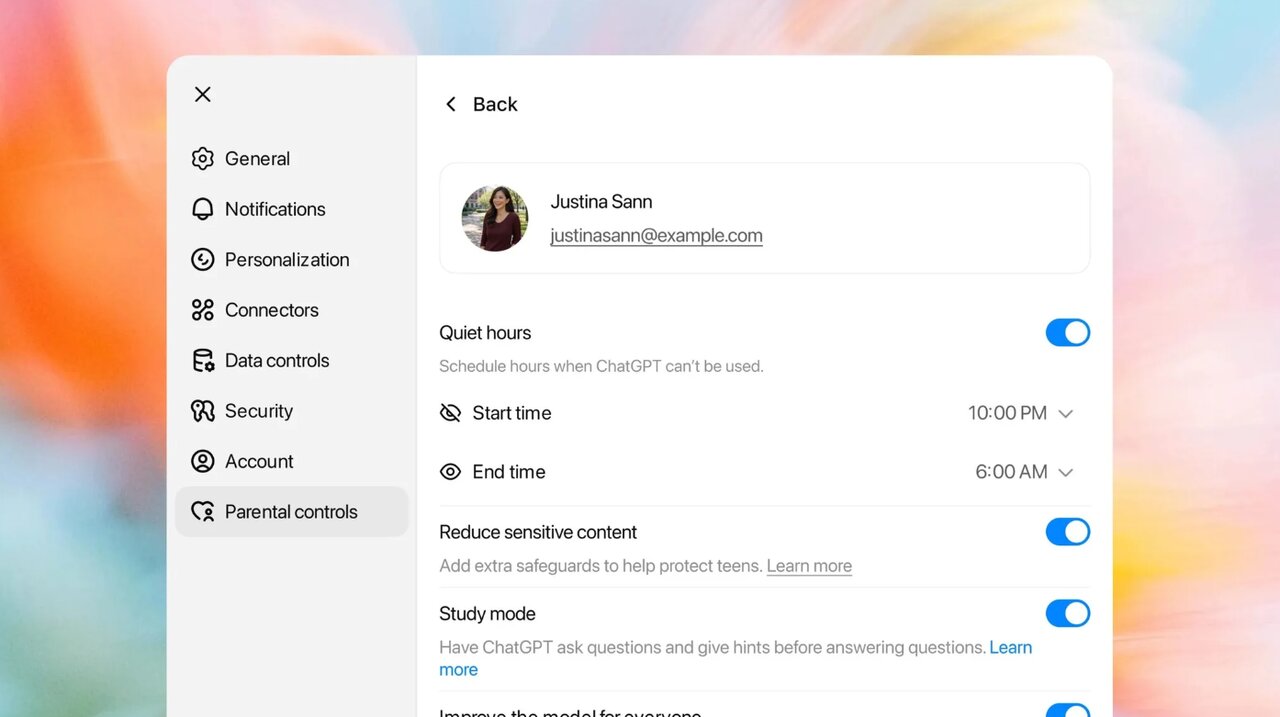
Task: Click the Notifications bell icon
Action: click(x=203, y=209)
